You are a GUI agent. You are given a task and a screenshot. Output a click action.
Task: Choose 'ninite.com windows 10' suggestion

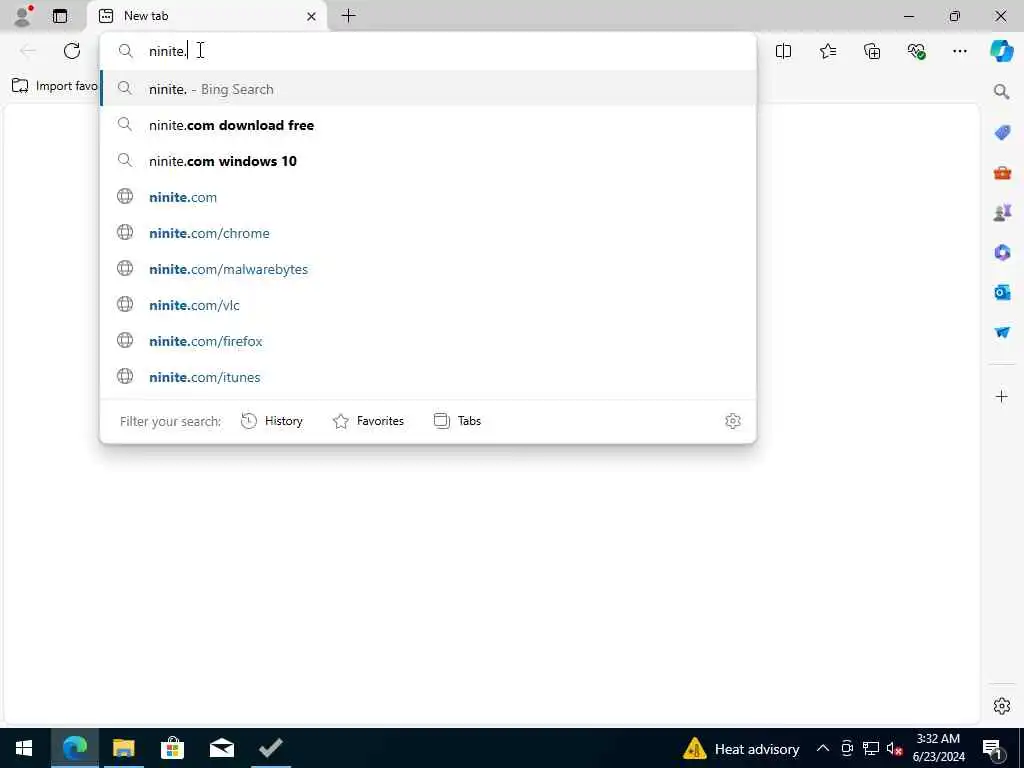coord(428,161)
